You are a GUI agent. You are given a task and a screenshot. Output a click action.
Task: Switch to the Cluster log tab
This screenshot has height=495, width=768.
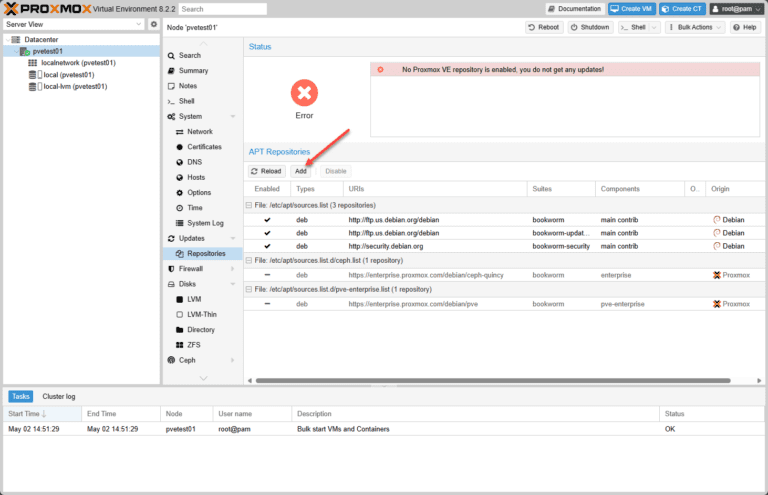pos(59,397)
